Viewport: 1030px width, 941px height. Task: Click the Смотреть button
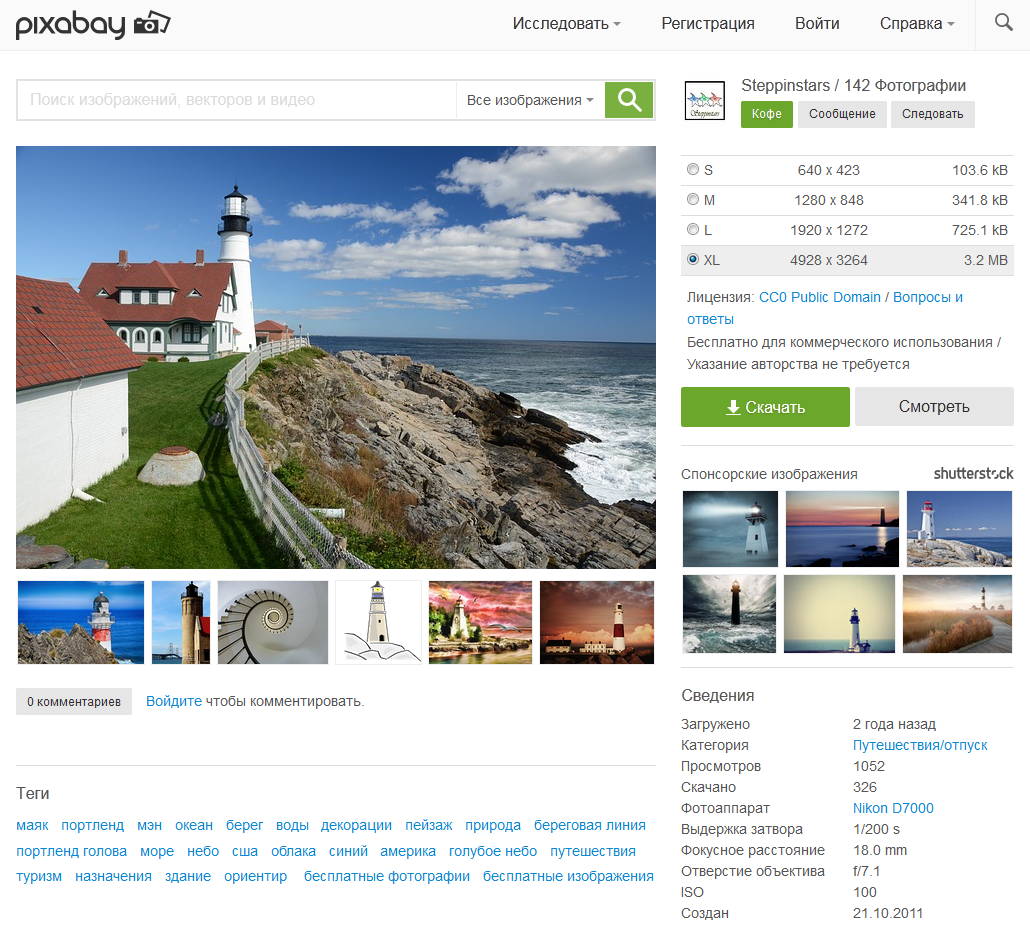934,407
